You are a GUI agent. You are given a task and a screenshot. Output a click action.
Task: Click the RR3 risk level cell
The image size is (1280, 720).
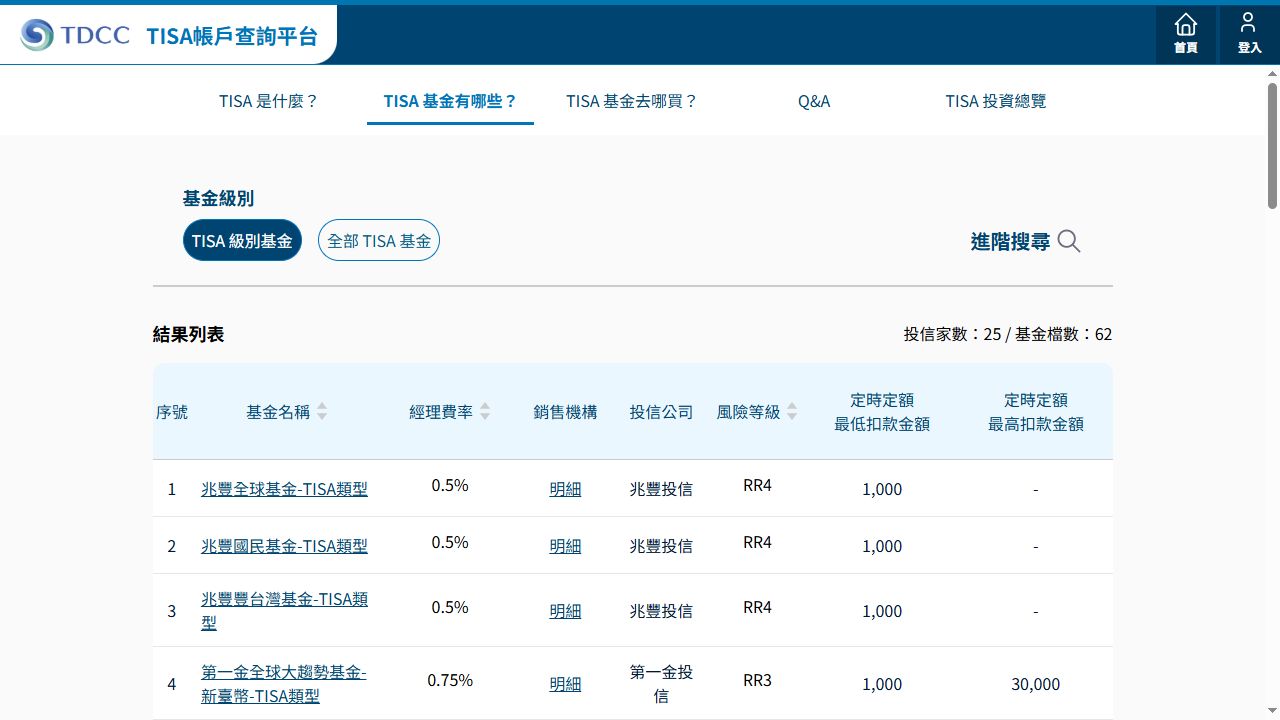(758, 680)
